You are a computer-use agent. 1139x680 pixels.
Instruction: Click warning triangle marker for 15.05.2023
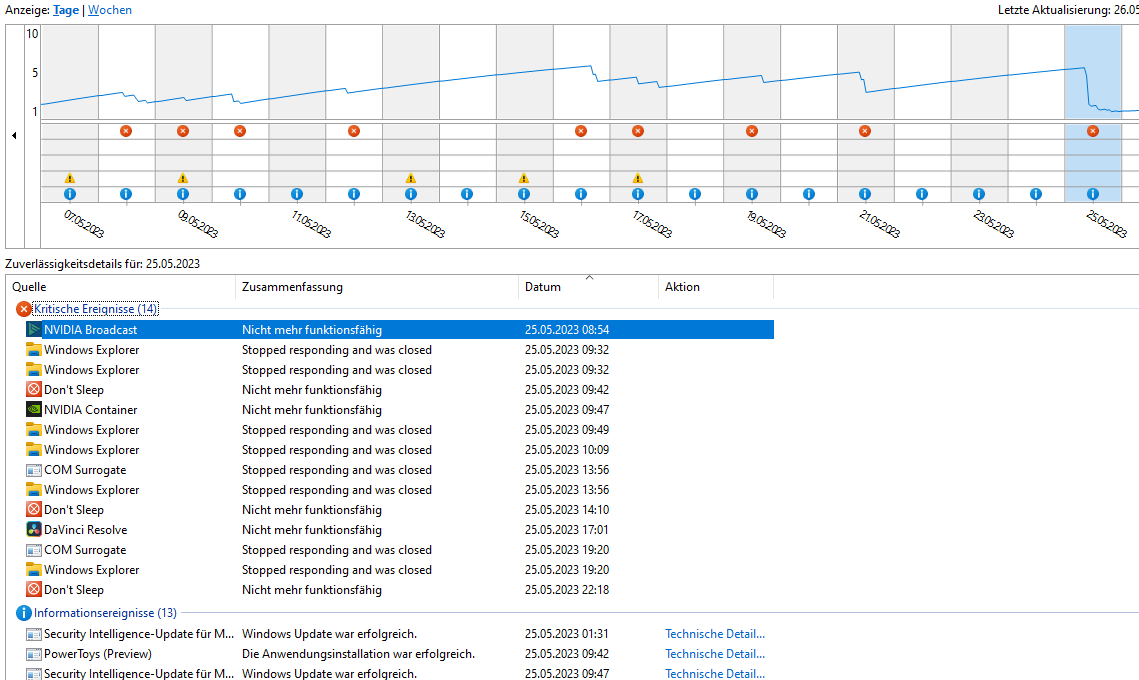[524, 178]
